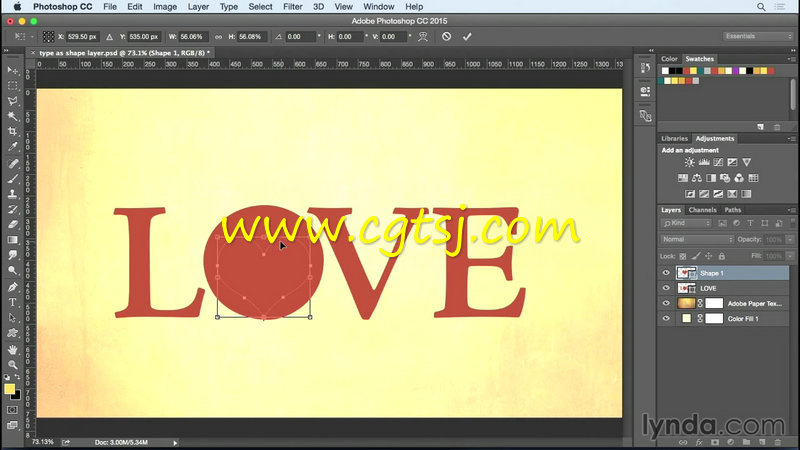Add a Brightness/Contrast adjustment
Image resolution: width=800 pixels, height=450 pixels.
(x=689, y=162)
